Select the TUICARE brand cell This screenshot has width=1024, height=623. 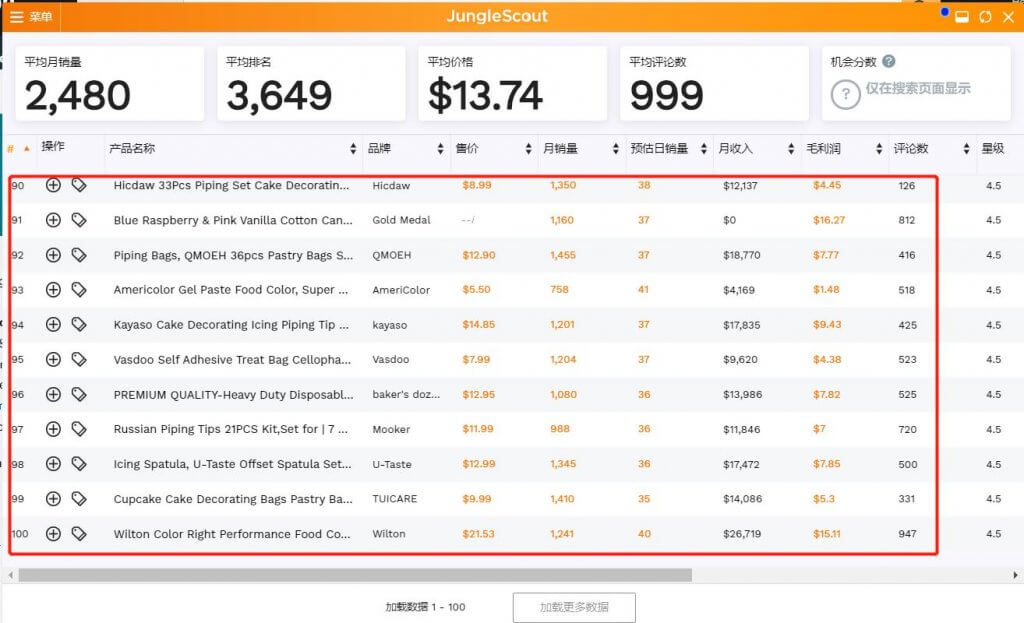tap(394, 499)
